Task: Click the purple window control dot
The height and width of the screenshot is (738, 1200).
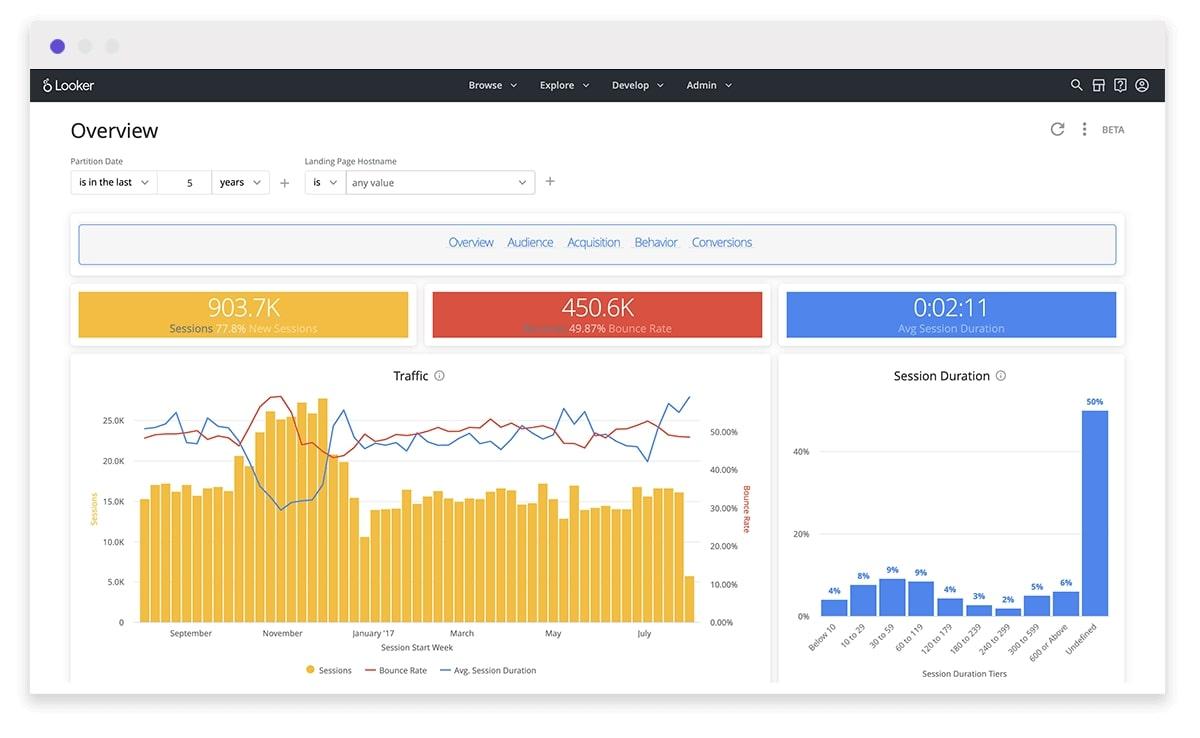Action: tap(57, 46)
